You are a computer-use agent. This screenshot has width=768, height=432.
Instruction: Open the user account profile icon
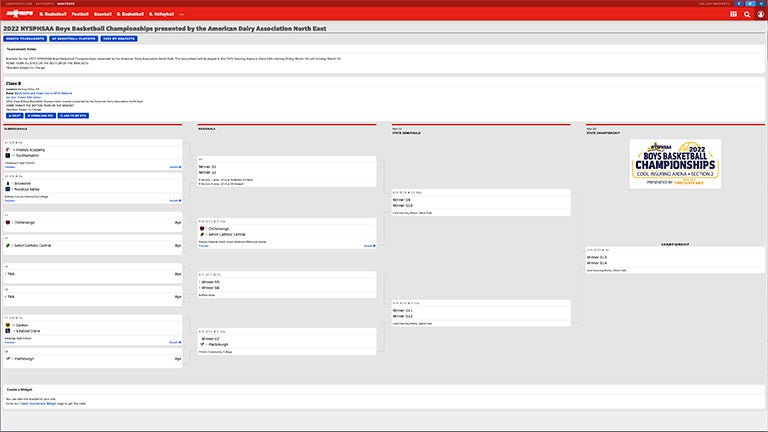[x=759, y=15]
